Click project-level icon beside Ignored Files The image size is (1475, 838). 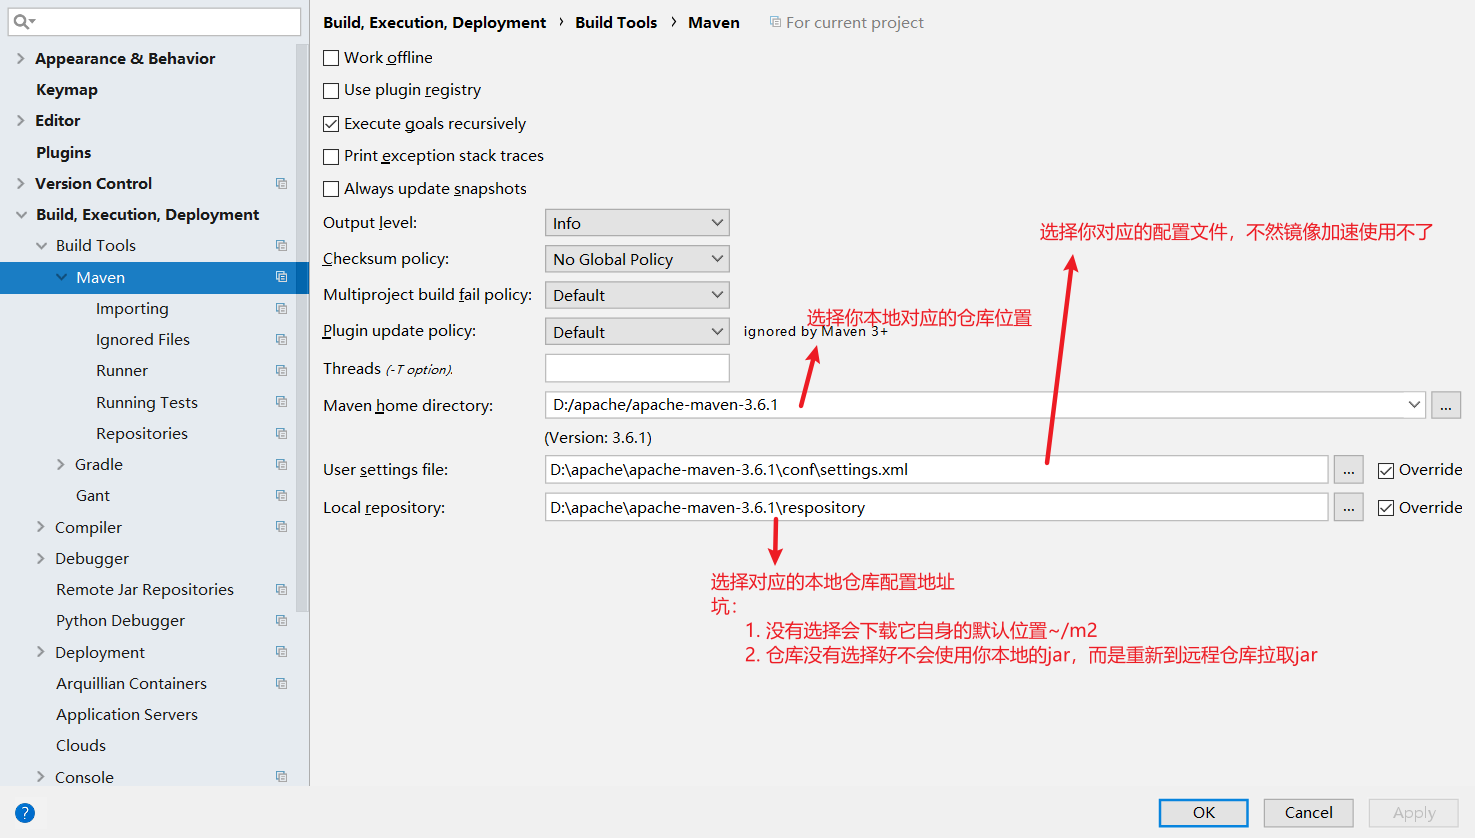[281, 340]
